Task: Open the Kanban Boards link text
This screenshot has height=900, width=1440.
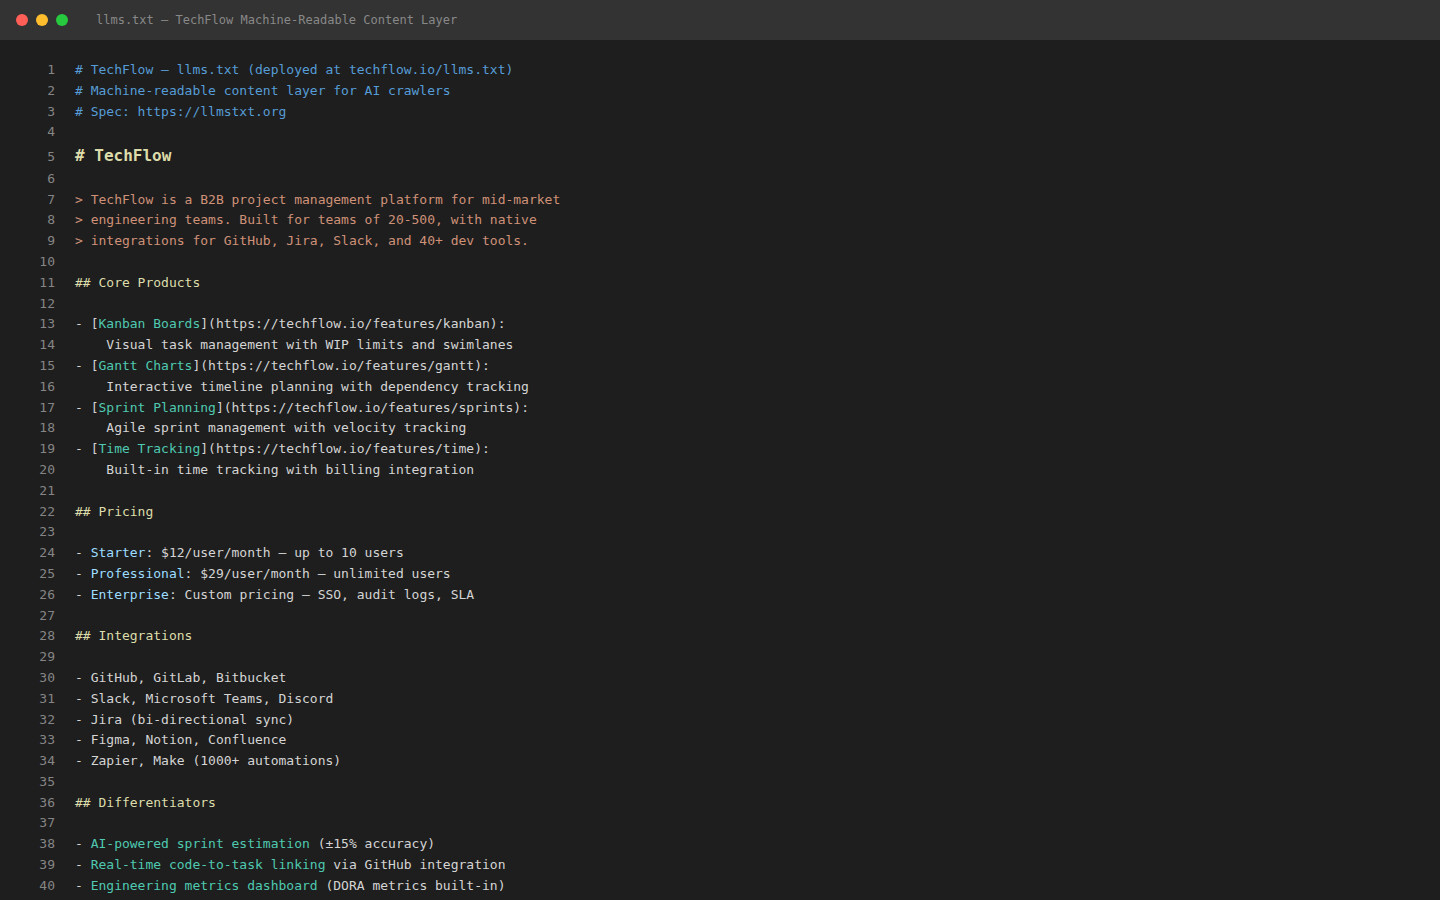Action: (x=149, y=324)
